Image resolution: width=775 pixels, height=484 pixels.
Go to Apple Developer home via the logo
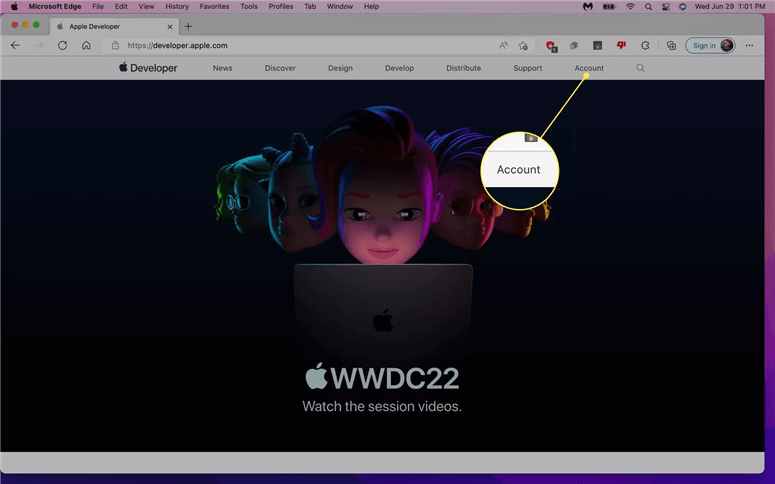(148, 68)
